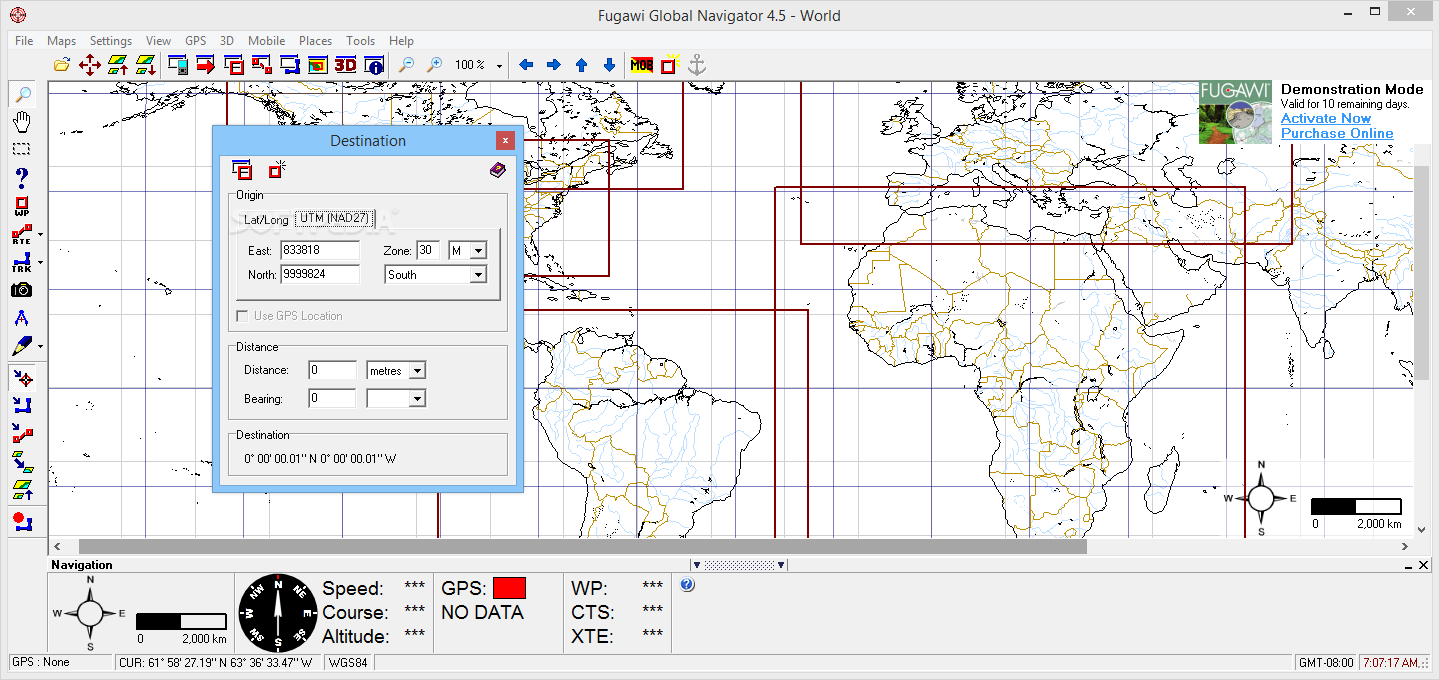Open the GPS menu

(195, 41)
